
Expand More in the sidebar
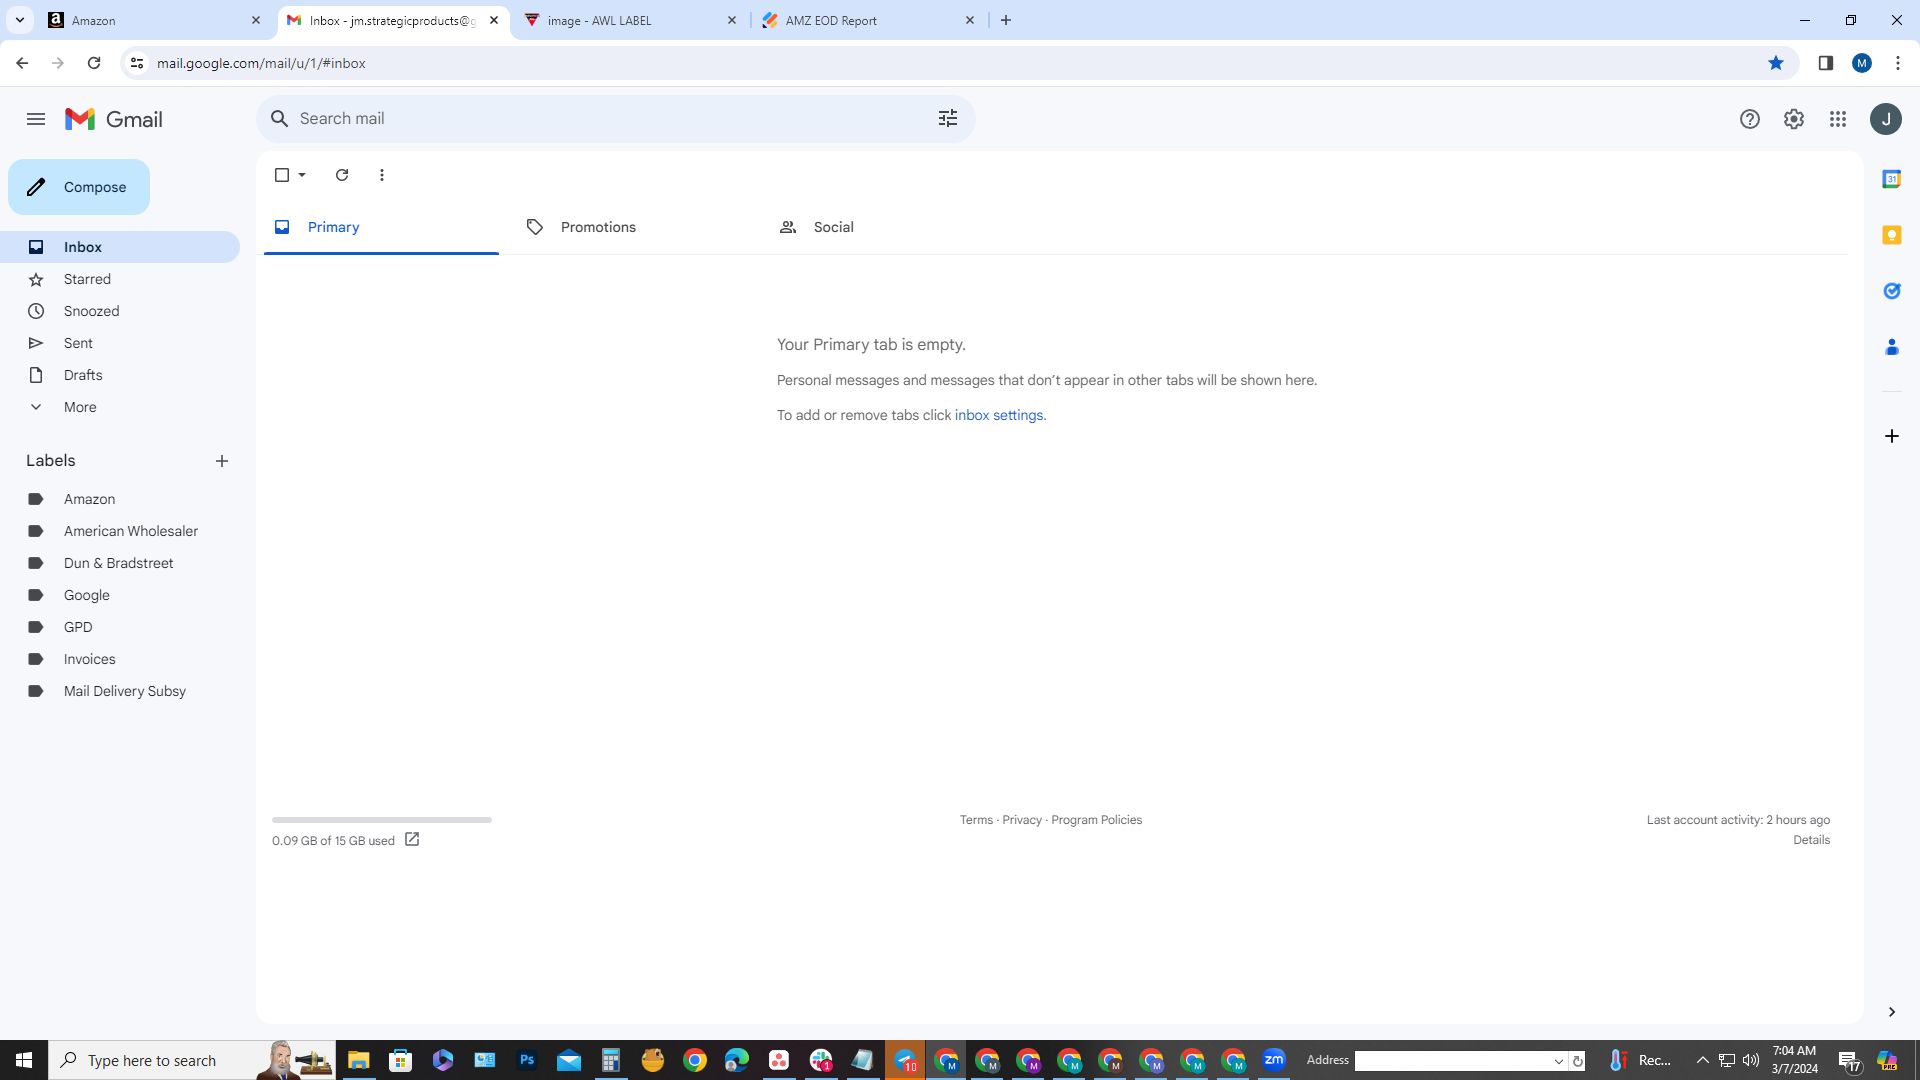click(120, 407)
